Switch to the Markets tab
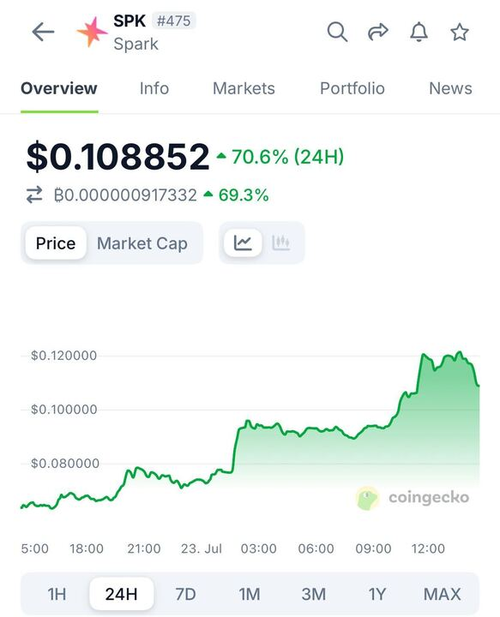 pyautogui.click(x=244, y=89)
